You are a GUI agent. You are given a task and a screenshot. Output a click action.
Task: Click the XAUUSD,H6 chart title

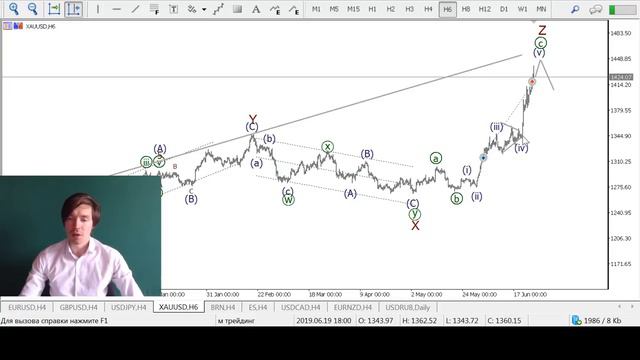(x=40, y=27)
